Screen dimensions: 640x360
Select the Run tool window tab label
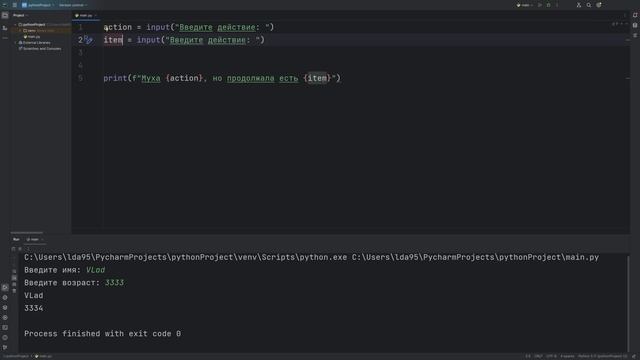(x=16, y=239)
